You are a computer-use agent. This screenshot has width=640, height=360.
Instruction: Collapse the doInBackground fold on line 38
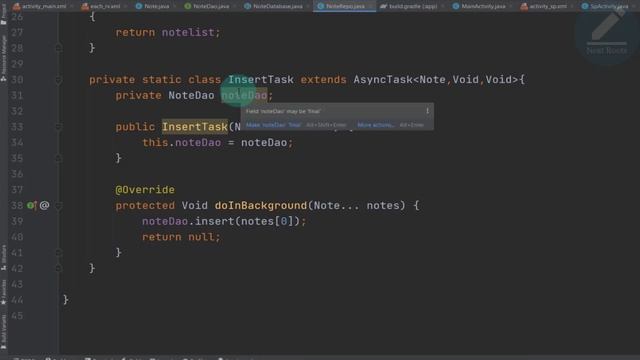58,206
